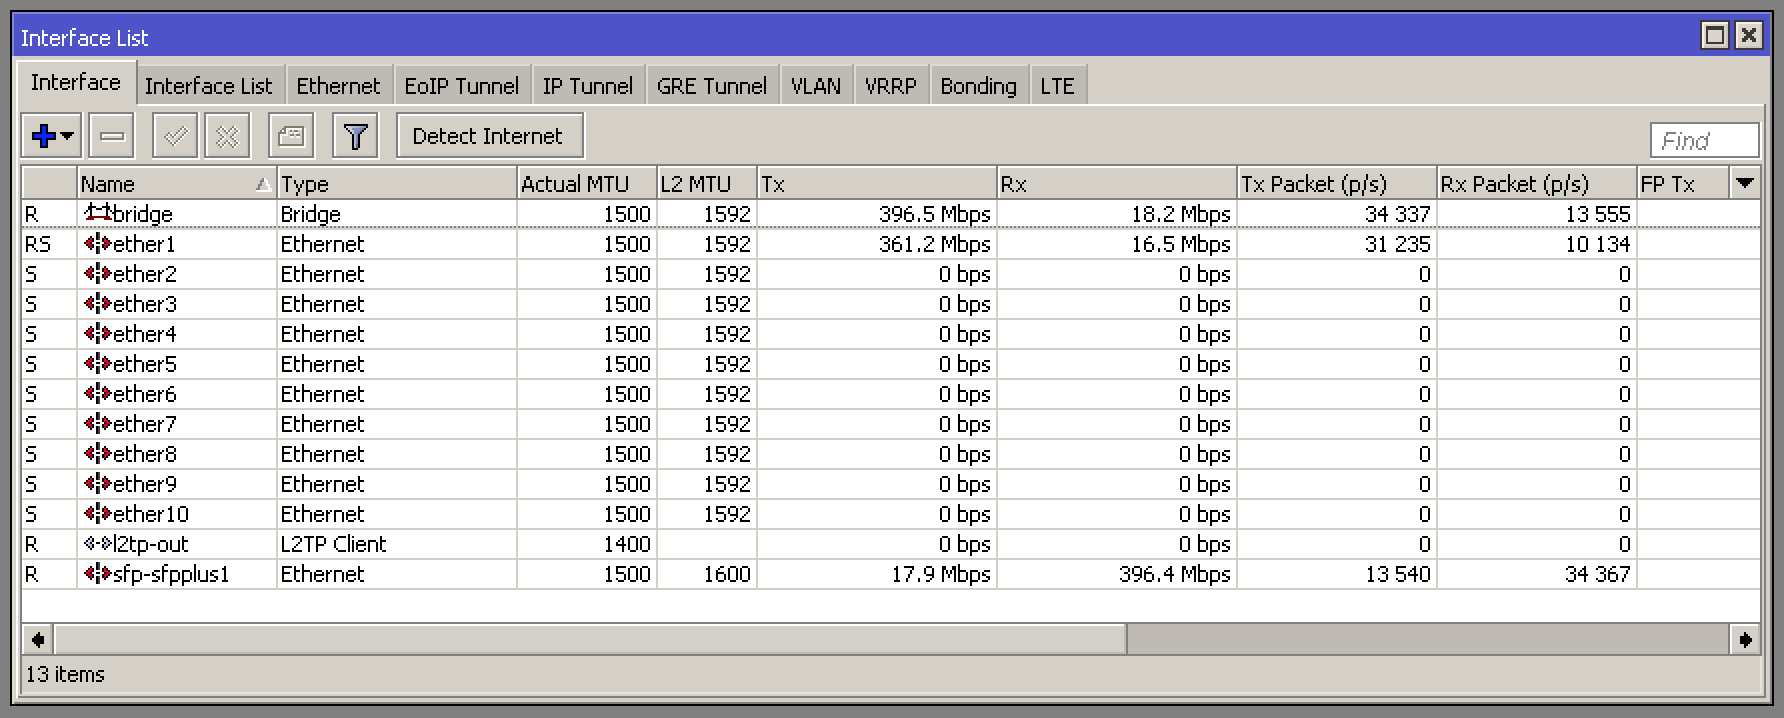Sort by Rx Packet (p/s) column header

click(x=1536, y=183)
